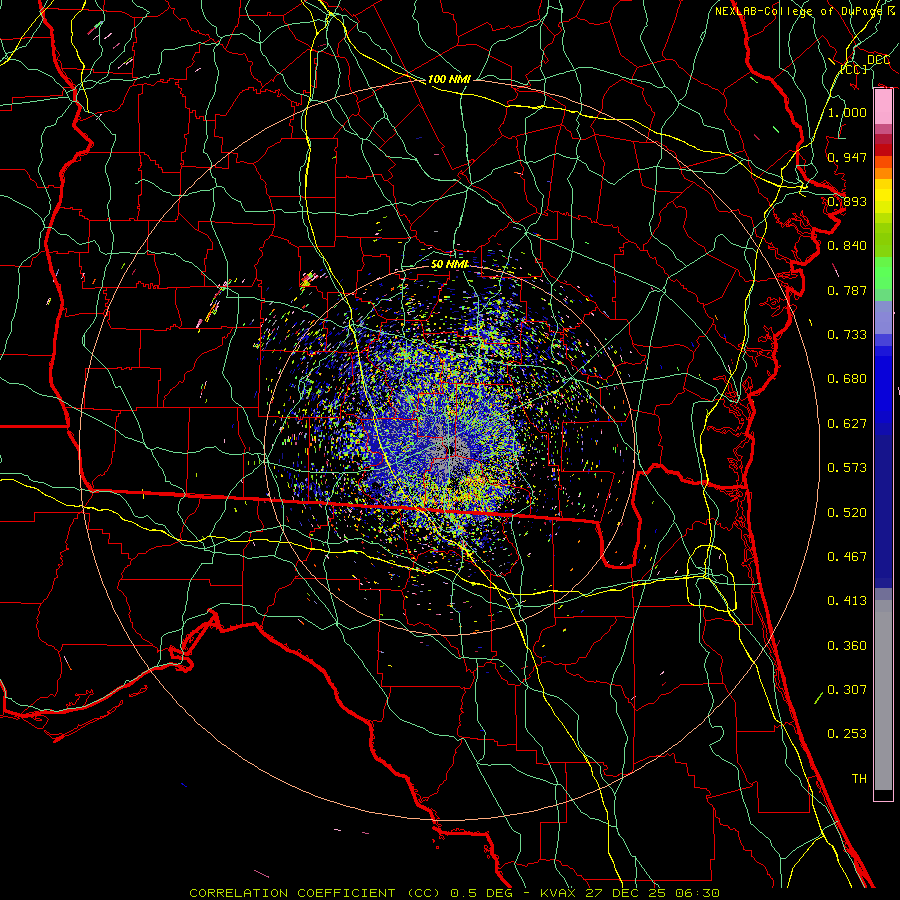Click the 0.840 scale value
The image size is (900, 900).
(x=847, y=246)
